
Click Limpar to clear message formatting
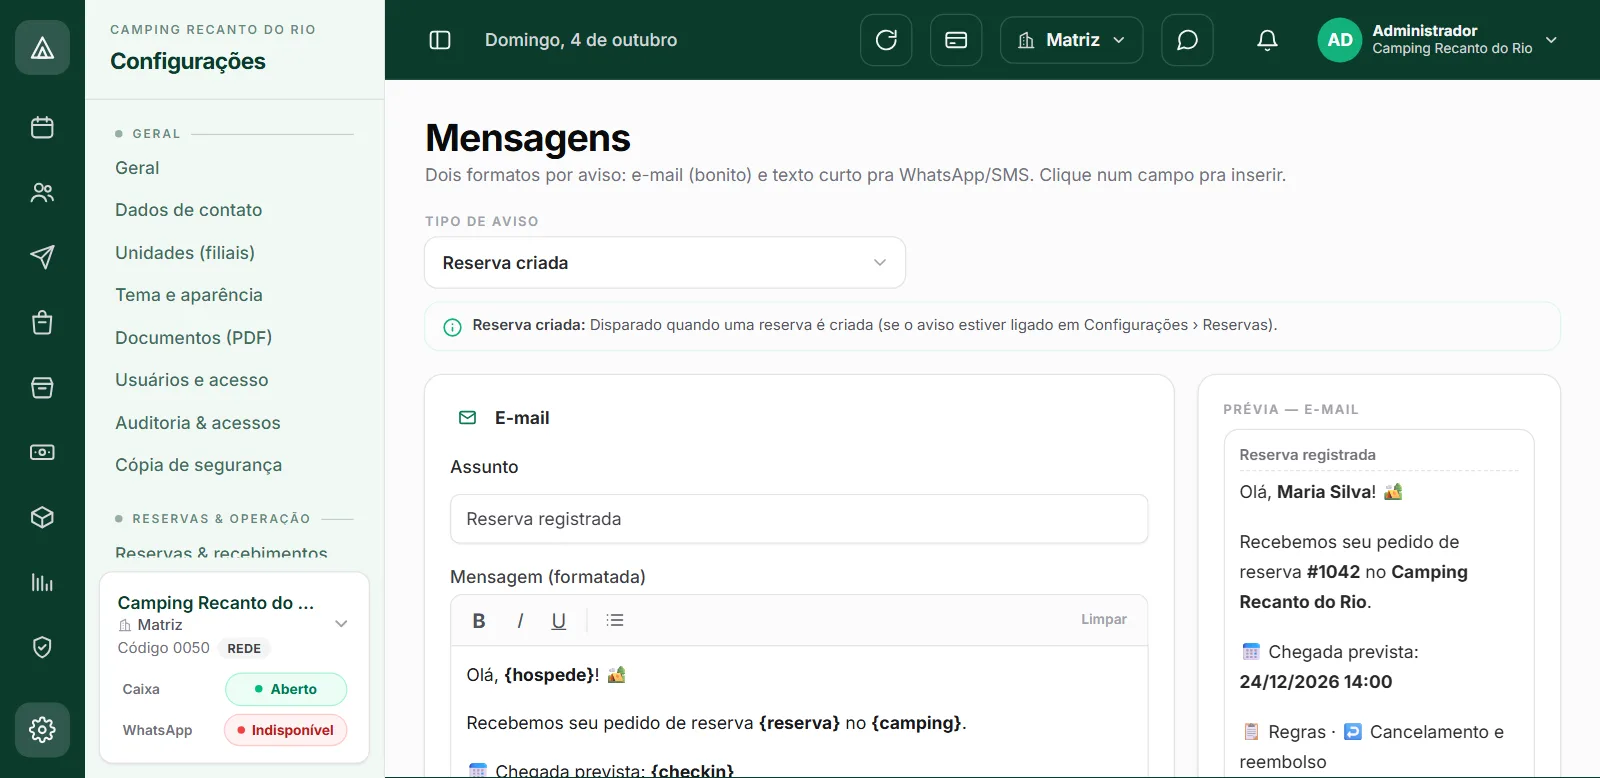pyautogui.click(x=1104, y=620)
